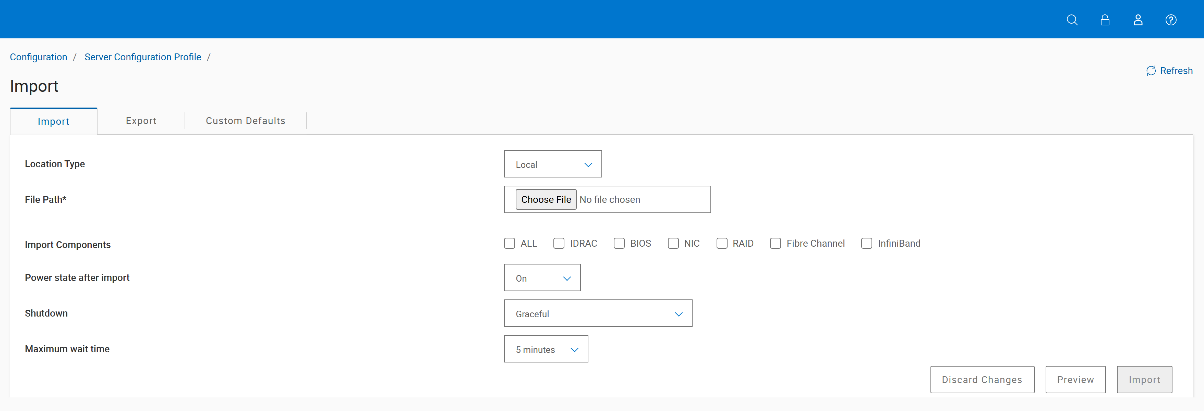Check the InfiniBand component box
This screenshot has height=411, width=1204.
click(x=867, y=243)
